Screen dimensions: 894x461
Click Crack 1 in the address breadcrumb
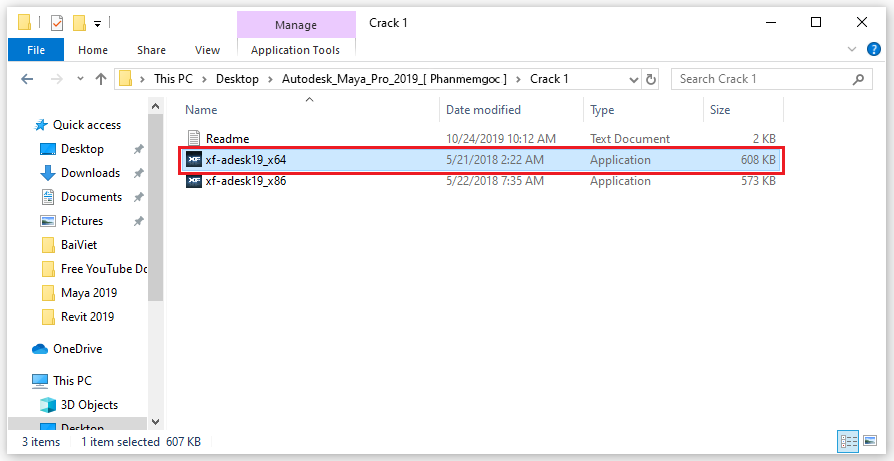pyautogui.click(x=549, y=79)
